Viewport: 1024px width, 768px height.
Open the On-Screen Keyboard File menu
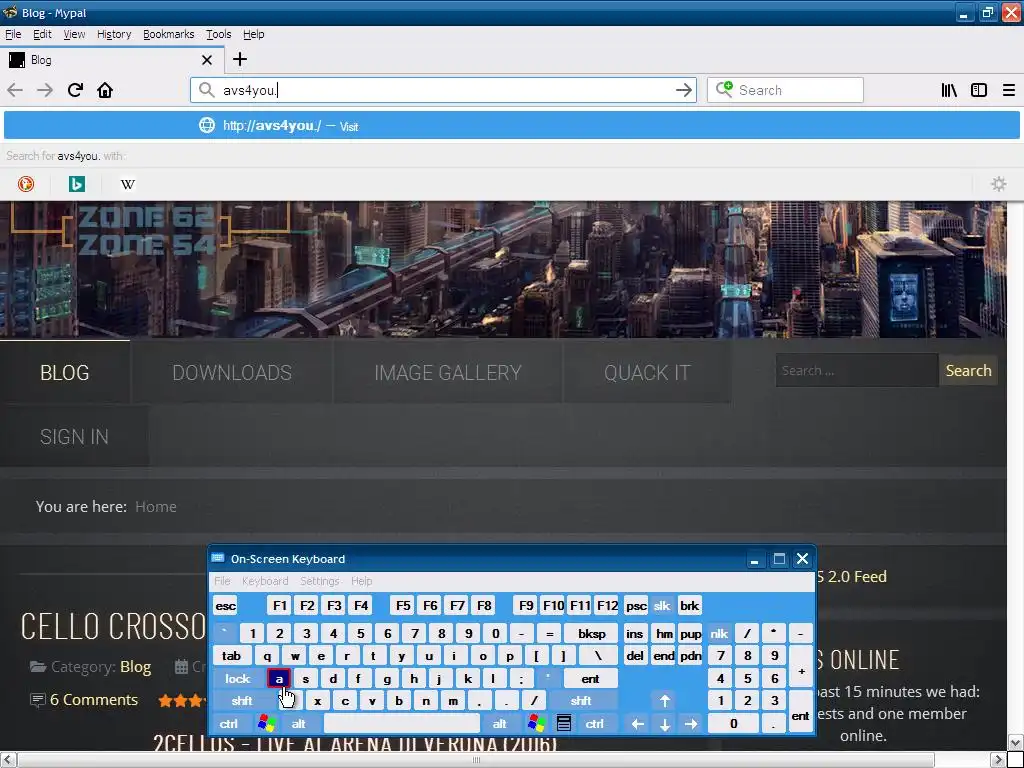click(222, 581)
